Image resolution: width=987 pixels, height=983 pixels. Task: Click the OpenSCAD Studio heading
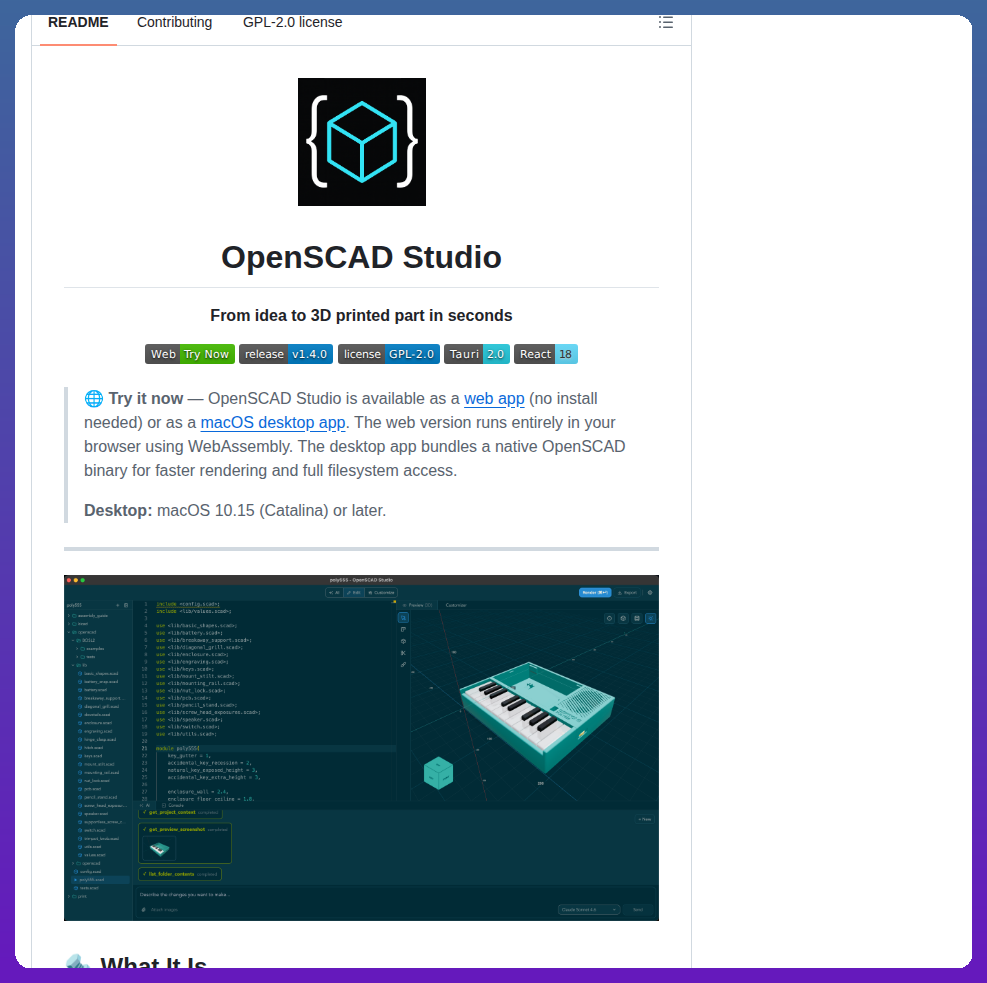pos(361,257)
